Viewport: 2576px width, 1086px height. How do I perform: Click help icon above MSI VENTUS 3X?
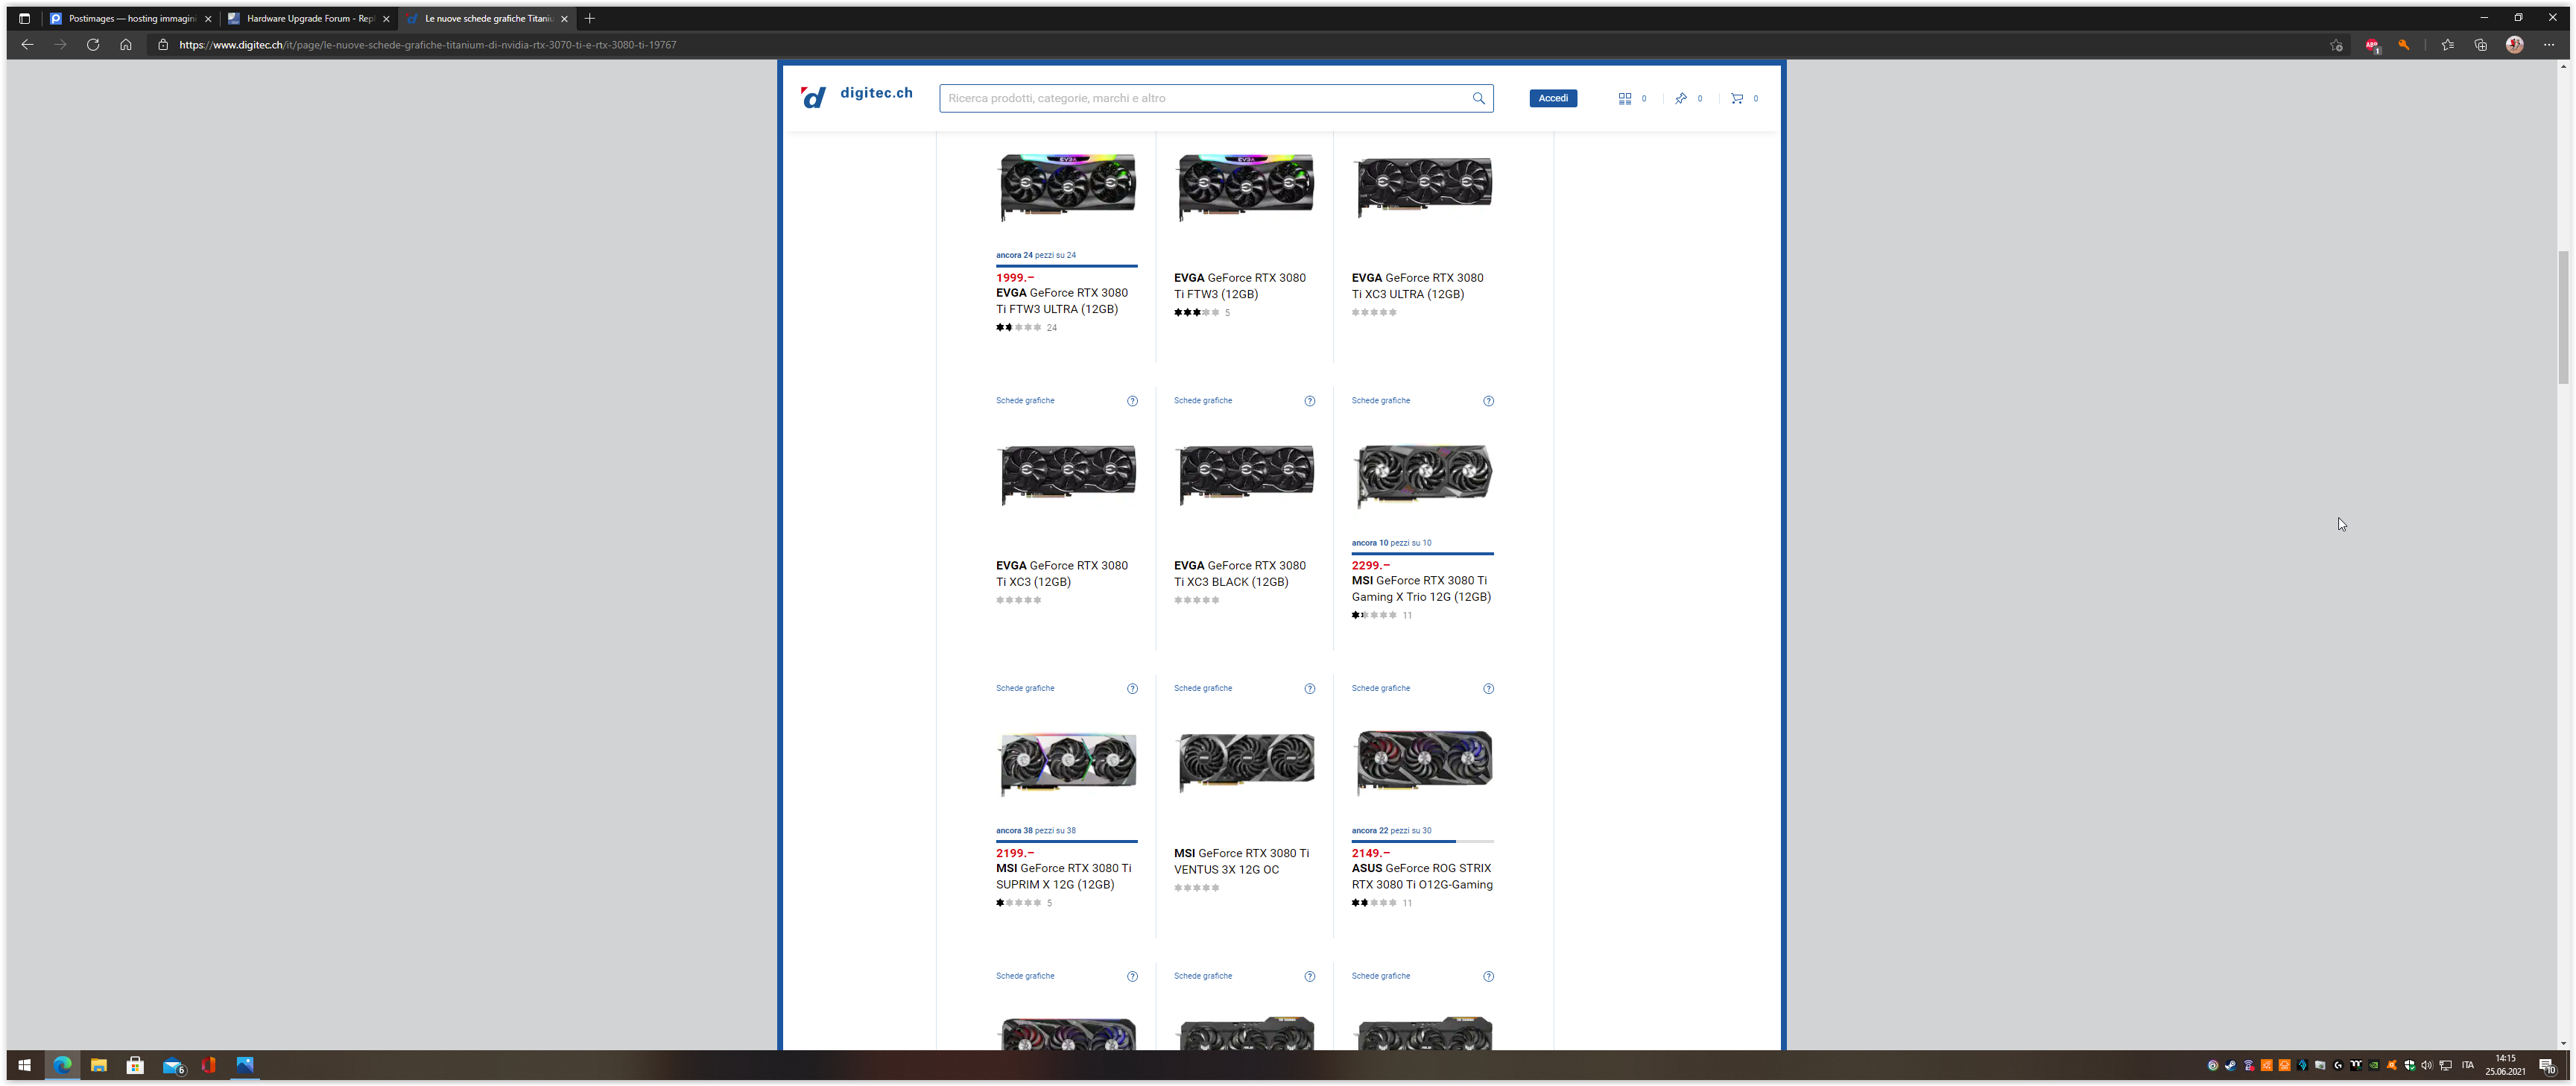click(x=1310, y=689)
